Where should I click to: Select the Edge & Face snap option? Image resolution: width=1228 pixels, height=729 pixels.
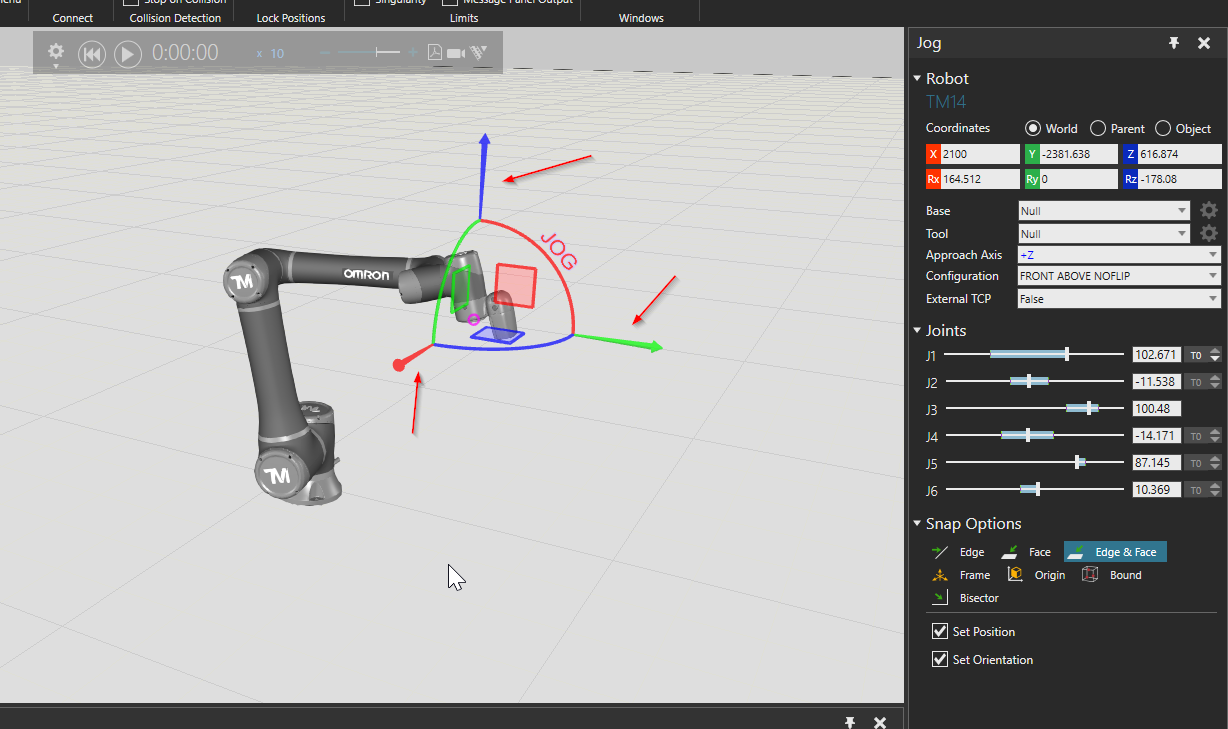tap(1115, 552)
